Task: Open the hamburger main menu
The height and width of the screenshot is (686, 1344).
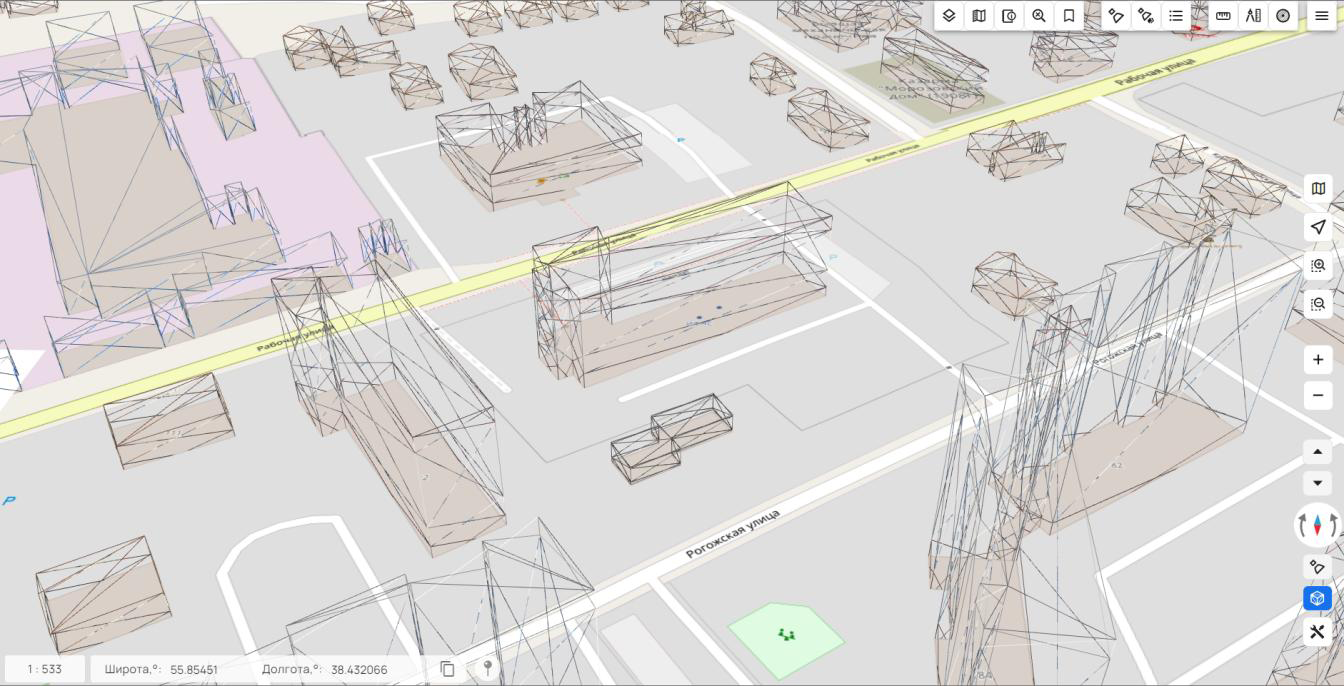Action: (x=1321, y=16)
